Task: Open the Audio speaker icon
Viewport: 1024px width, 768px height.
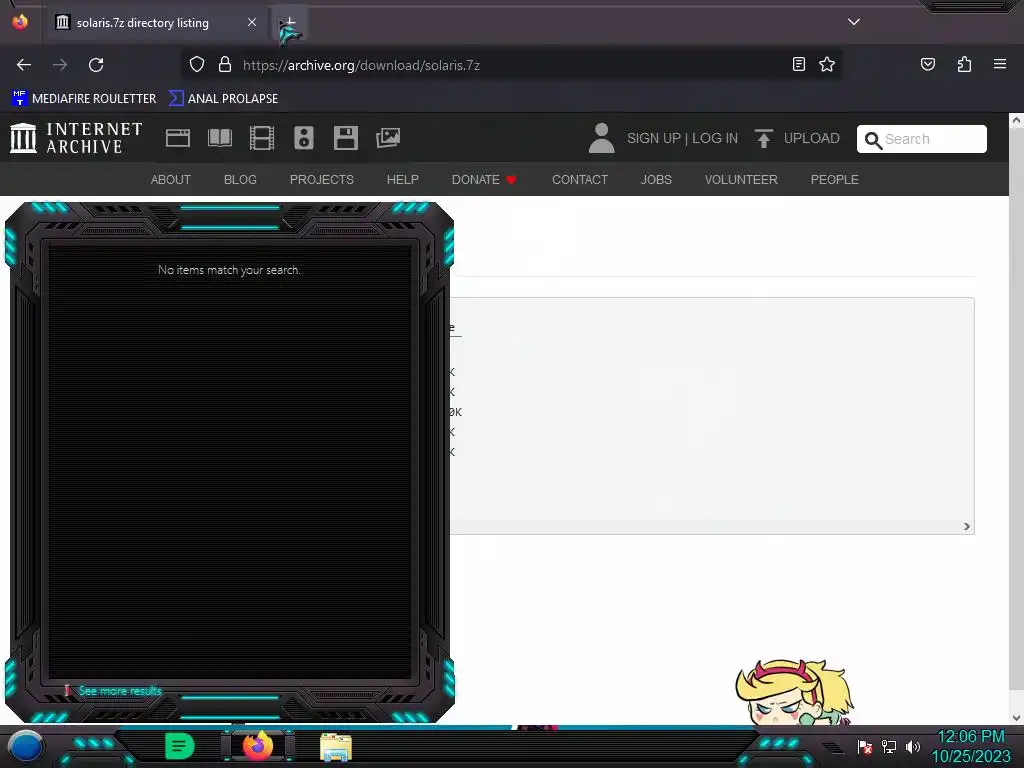Action: tap(304, 138)
